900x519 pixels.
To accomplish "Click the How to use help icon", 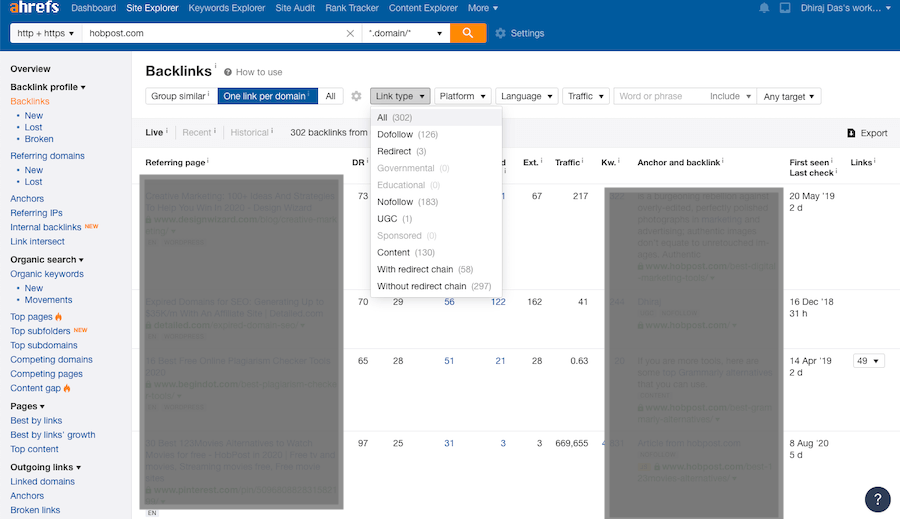I will (x=228, y=72).
